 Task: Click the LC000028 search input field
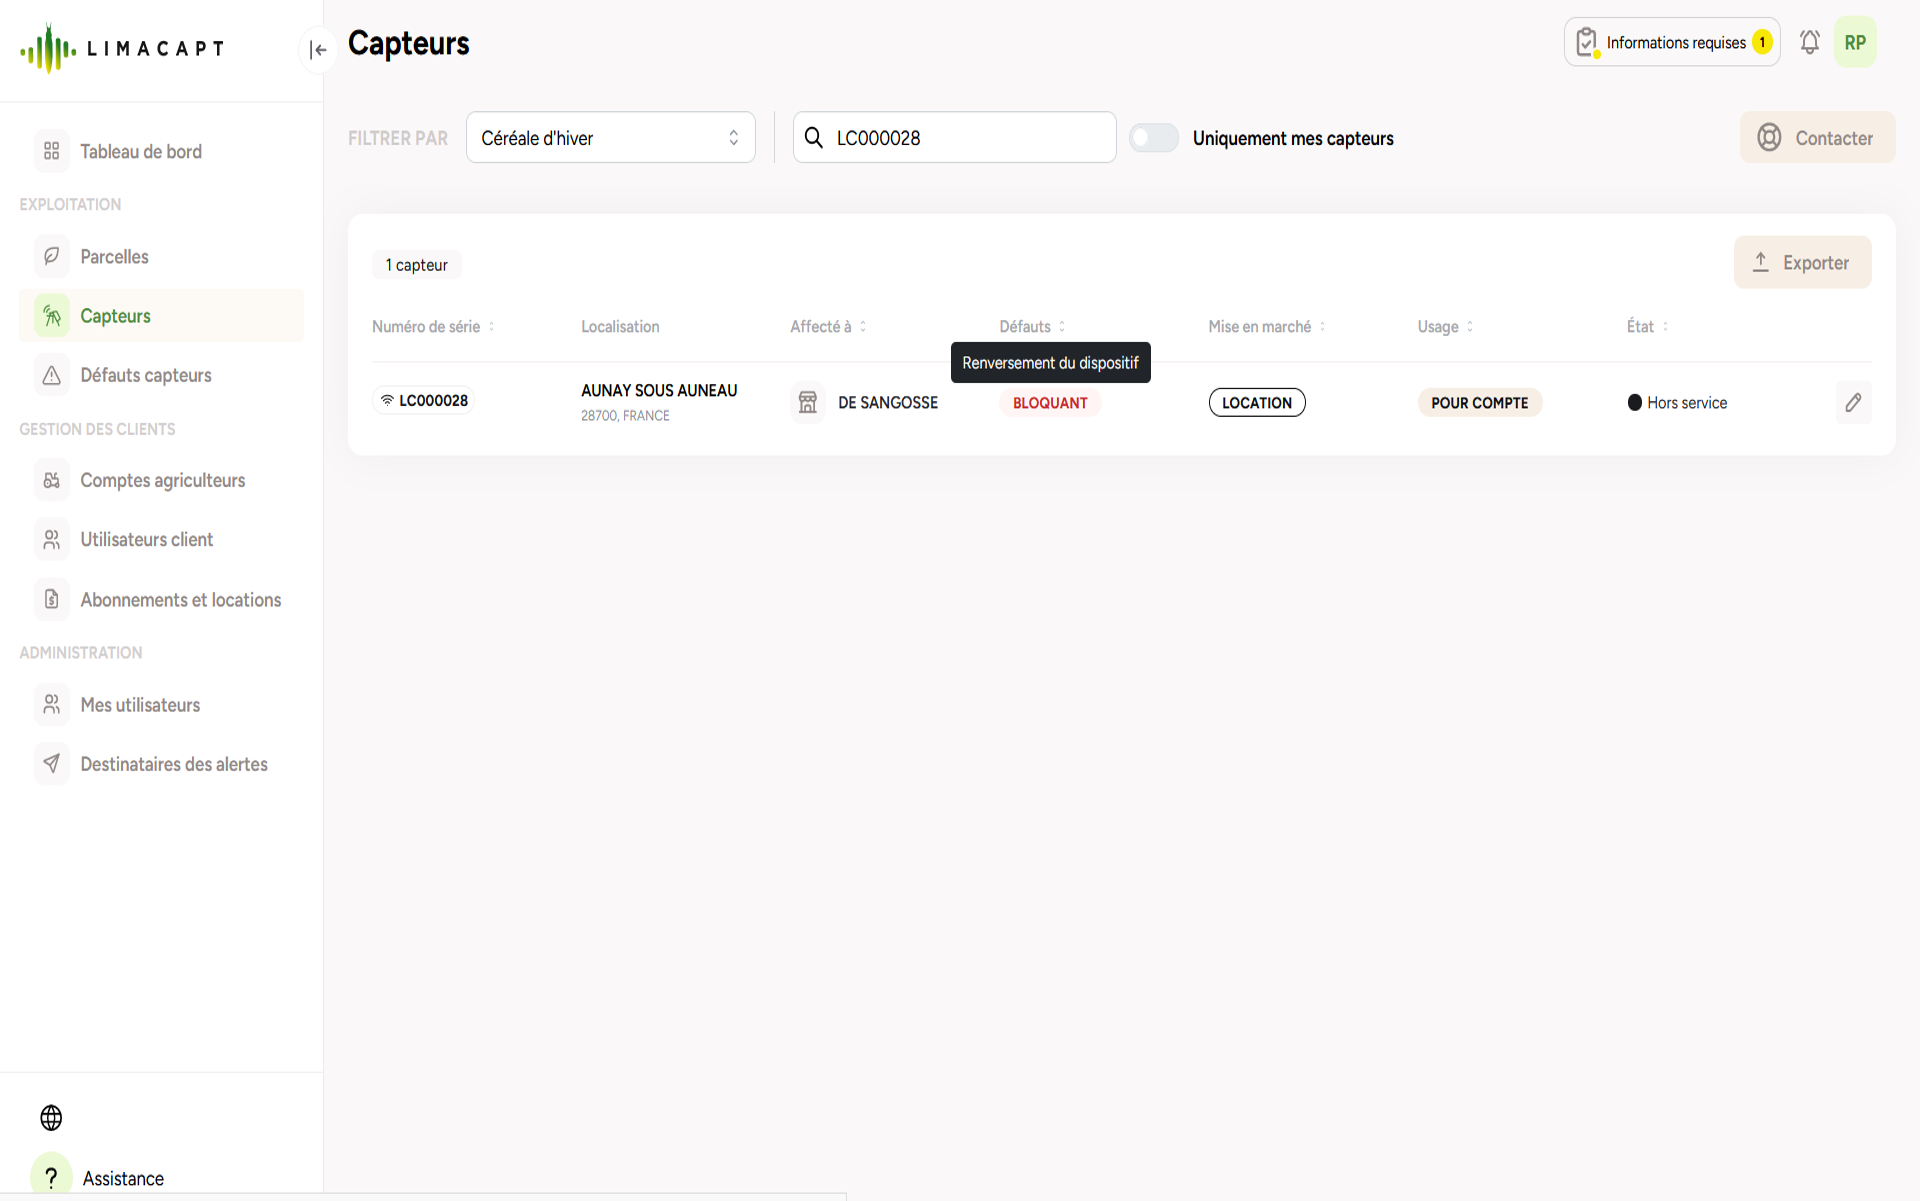[965, 138]
